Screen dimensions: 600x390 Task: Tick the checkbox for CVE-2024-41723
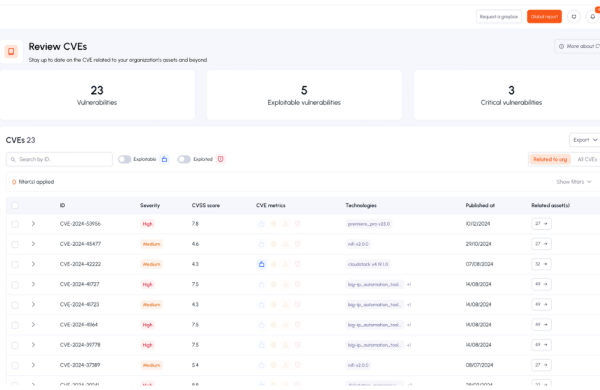(15, 305)
